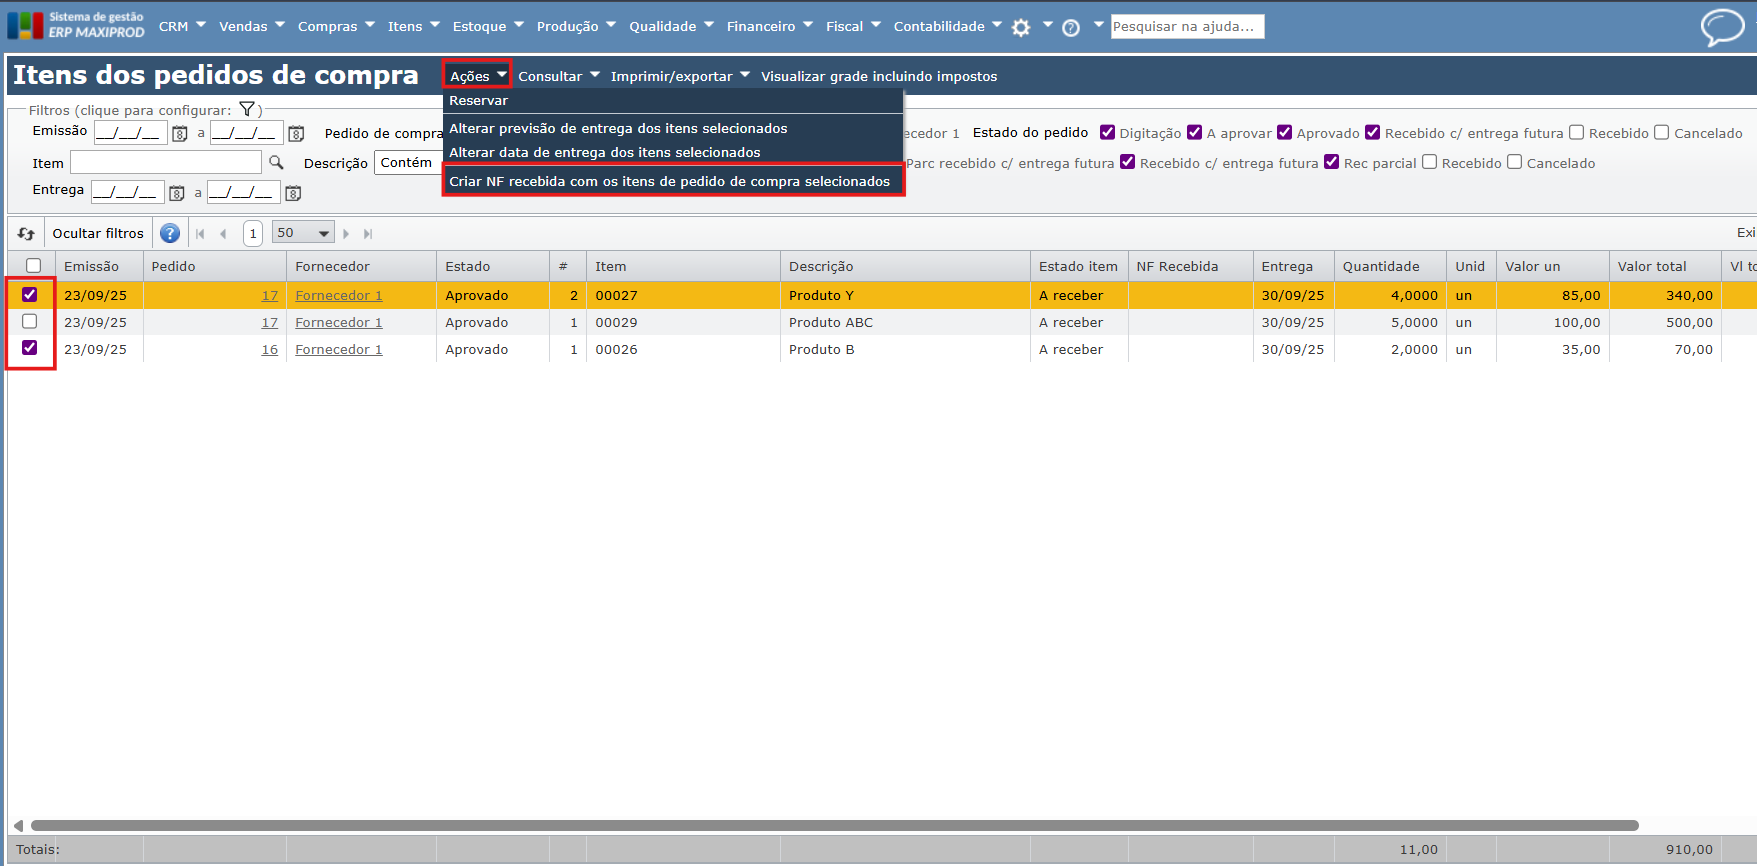Click the Produto ABC description cell
This screenshot has width=1757, height=866.
[905, 322]
